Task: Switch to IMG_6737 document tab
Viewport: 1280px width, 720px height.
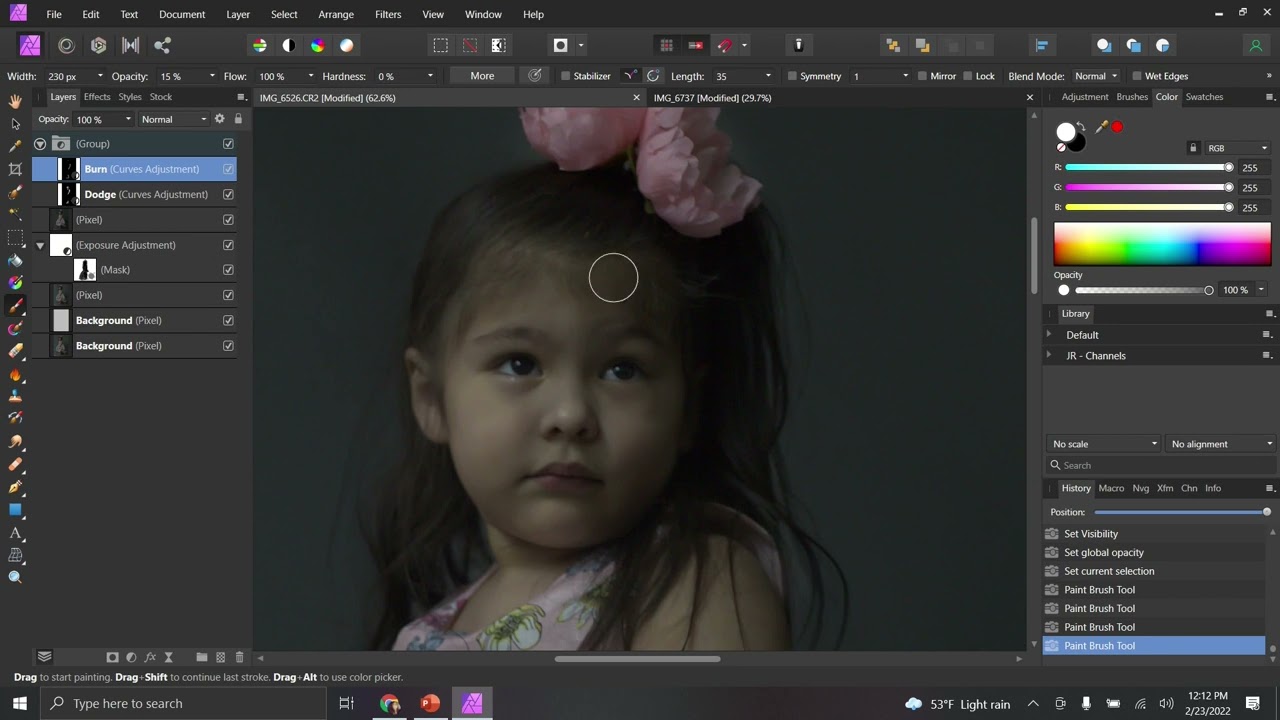Action: 712,98
